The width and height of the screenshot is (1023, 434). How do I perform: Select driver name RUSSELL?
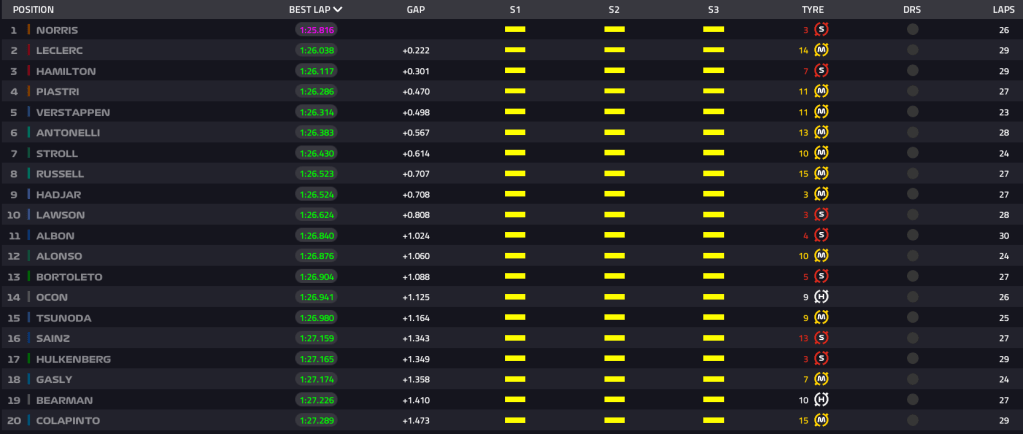pos(60,174)
